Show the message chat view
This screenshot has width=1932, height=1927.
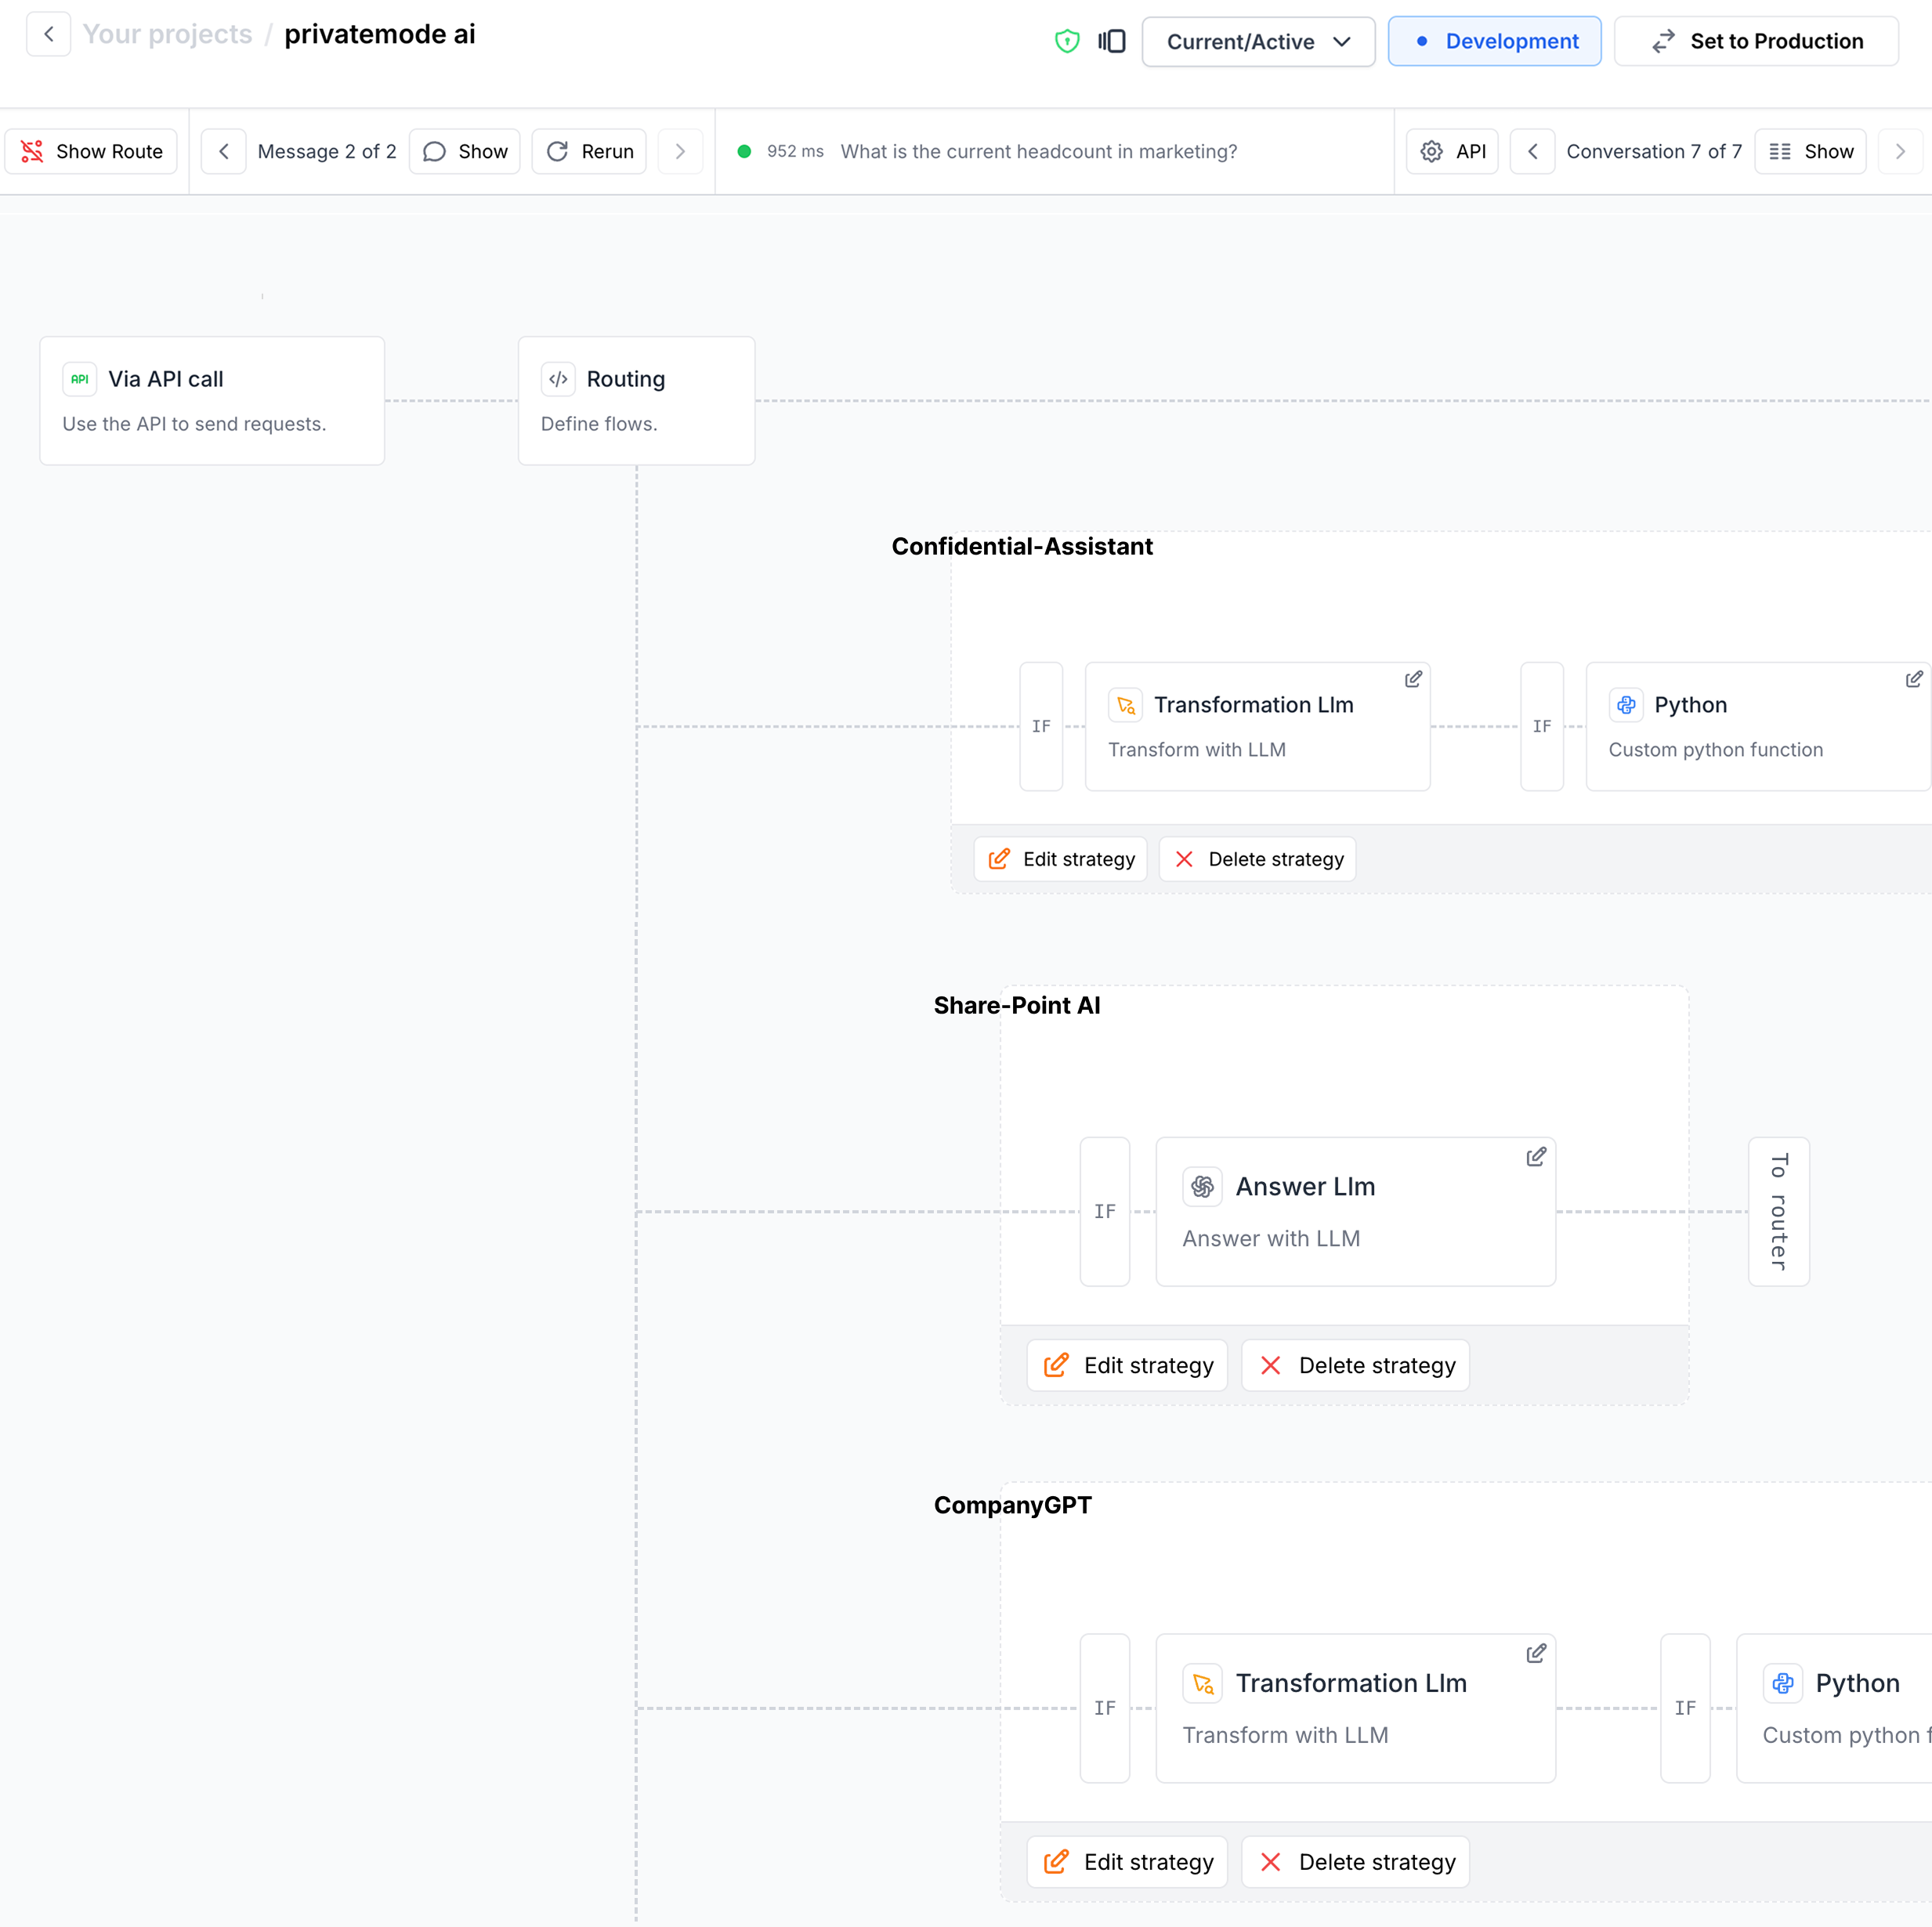[465, 151]
